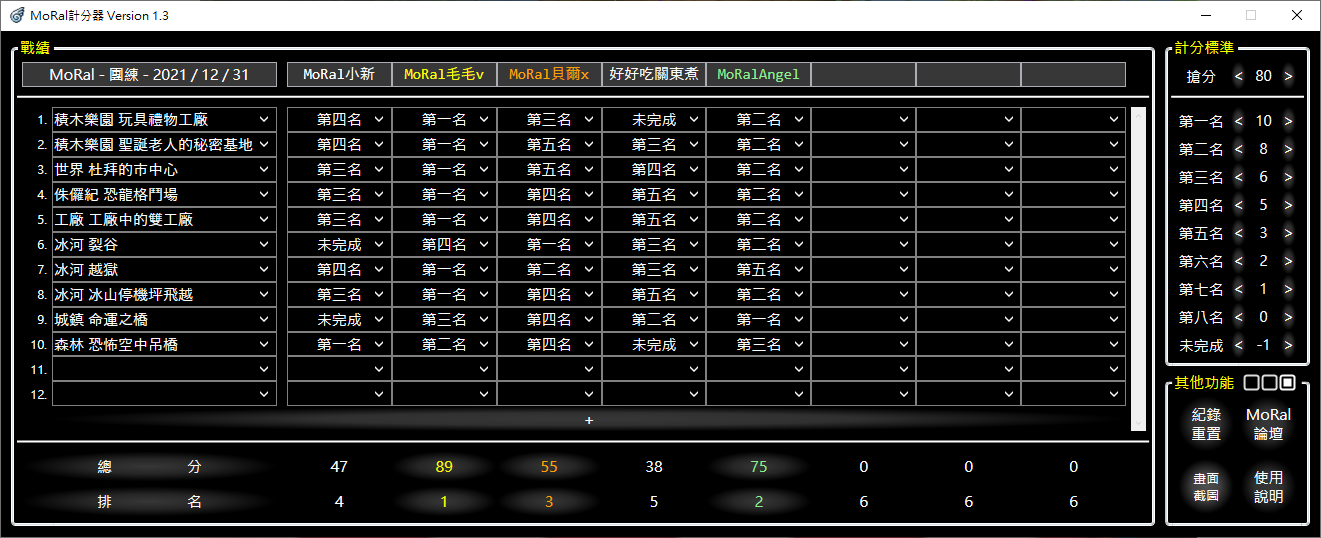Image resolution: width=1321 pixels, height=538 pixels.
Task: Increase the 第四名 score with right arrow
Action: coord(1288,205)
